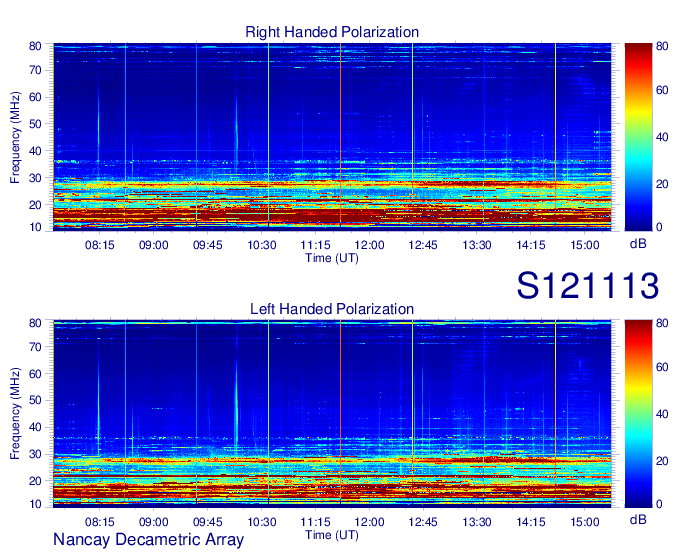Click the 12:00 tick label on bottom plot
The image size is (680, 552).
pyautogui.click(x=369, y=522)
